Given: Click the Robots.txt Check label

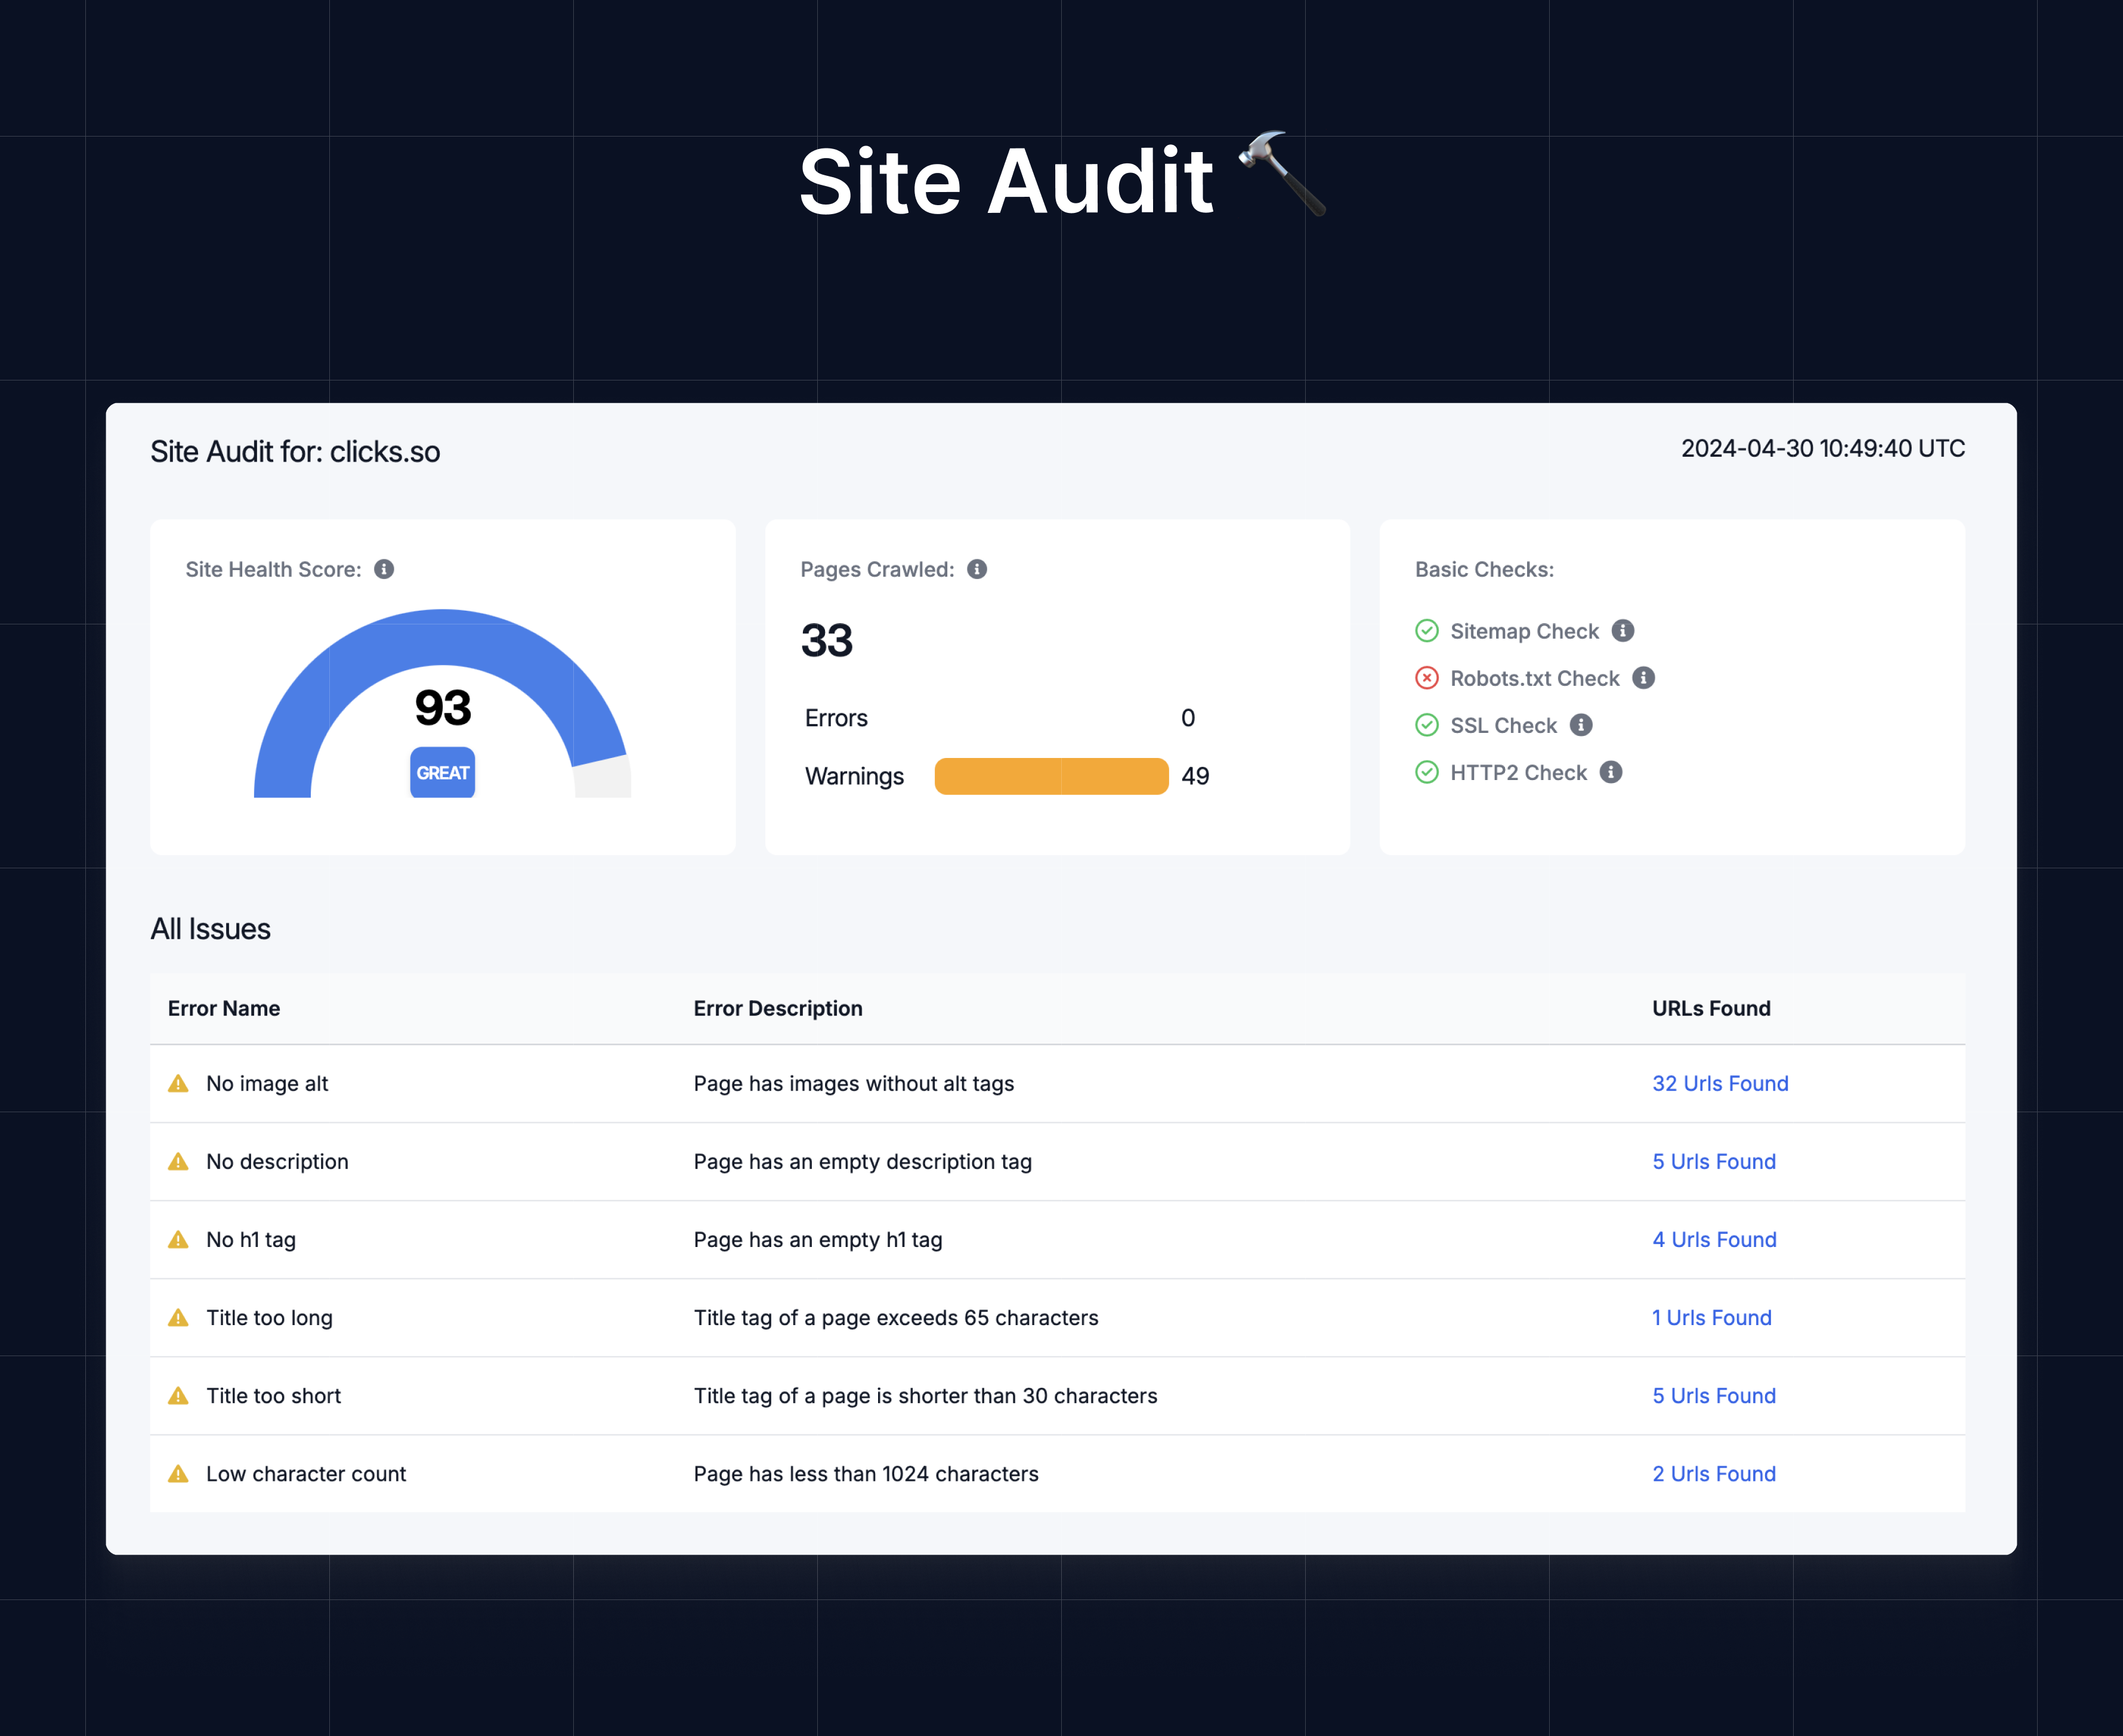Looking at the screenshot, I should [x=1534, y=678].
